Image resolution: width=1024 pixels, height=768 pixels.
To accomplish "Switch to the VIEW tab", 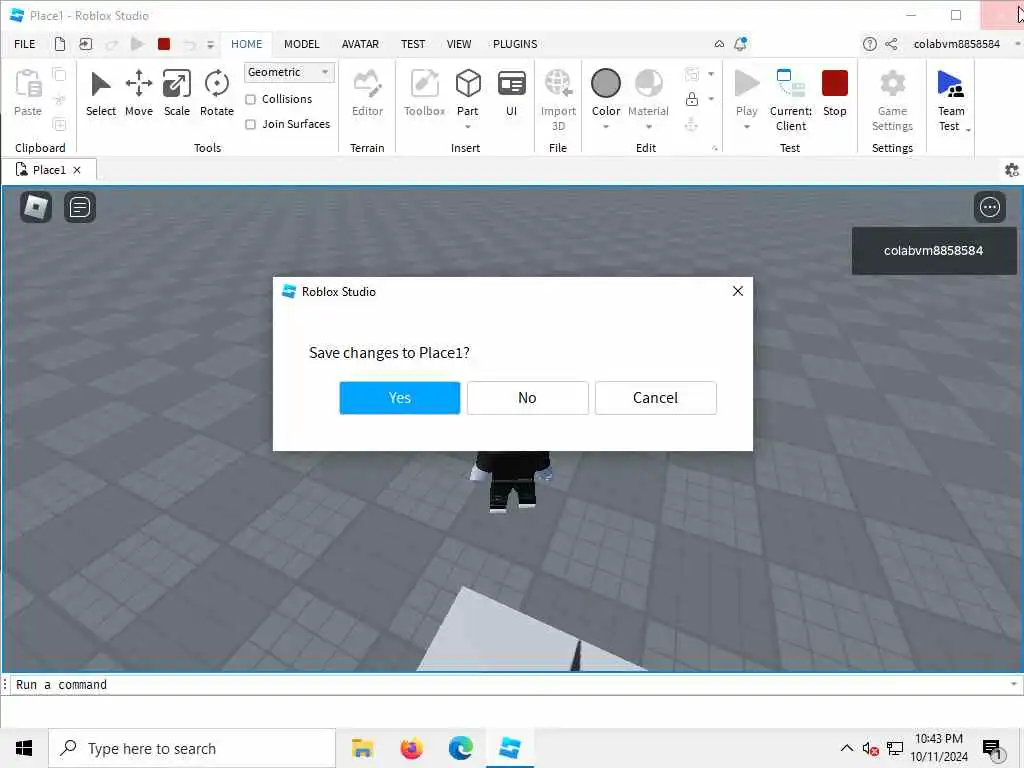I will point(458,44).
